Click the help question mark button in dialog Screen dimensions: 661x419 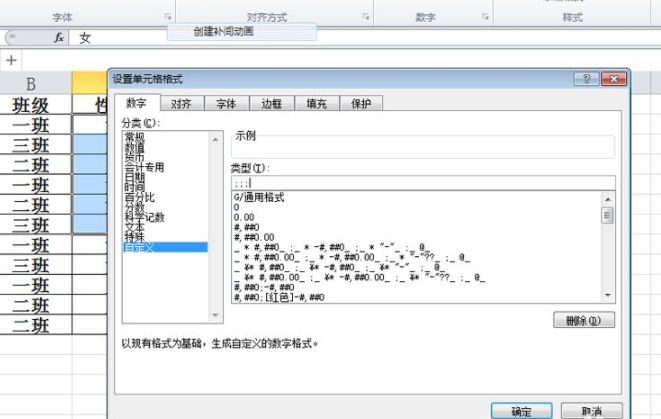586,79
